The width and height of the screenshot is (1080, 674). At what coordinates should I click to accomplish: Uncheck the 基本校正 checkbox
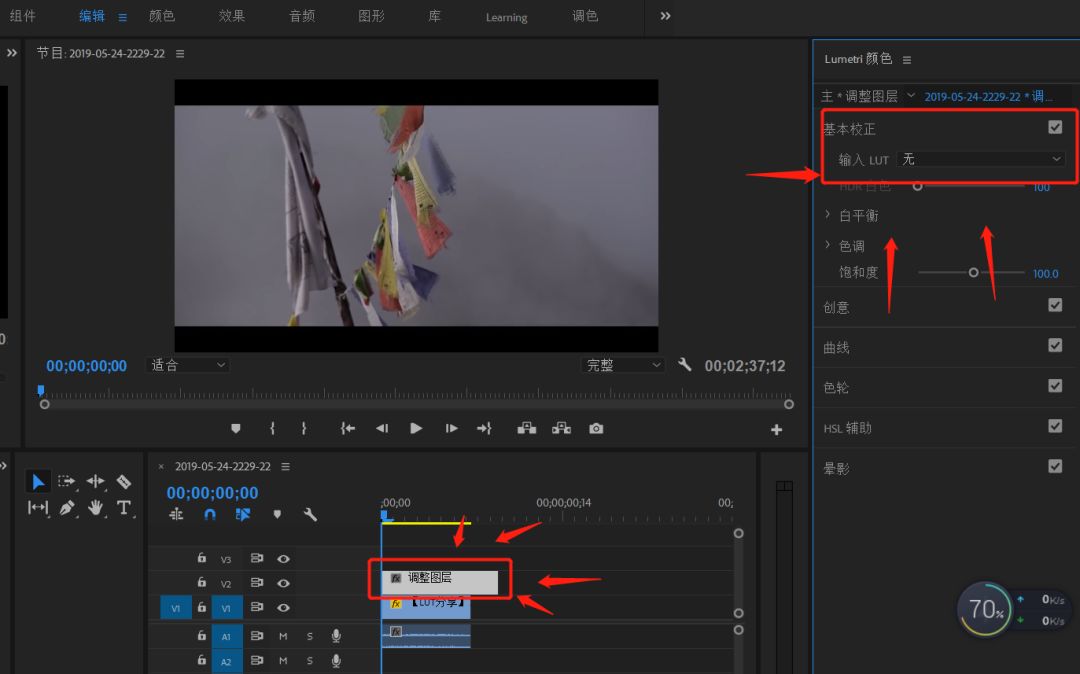click(1055, 127)
